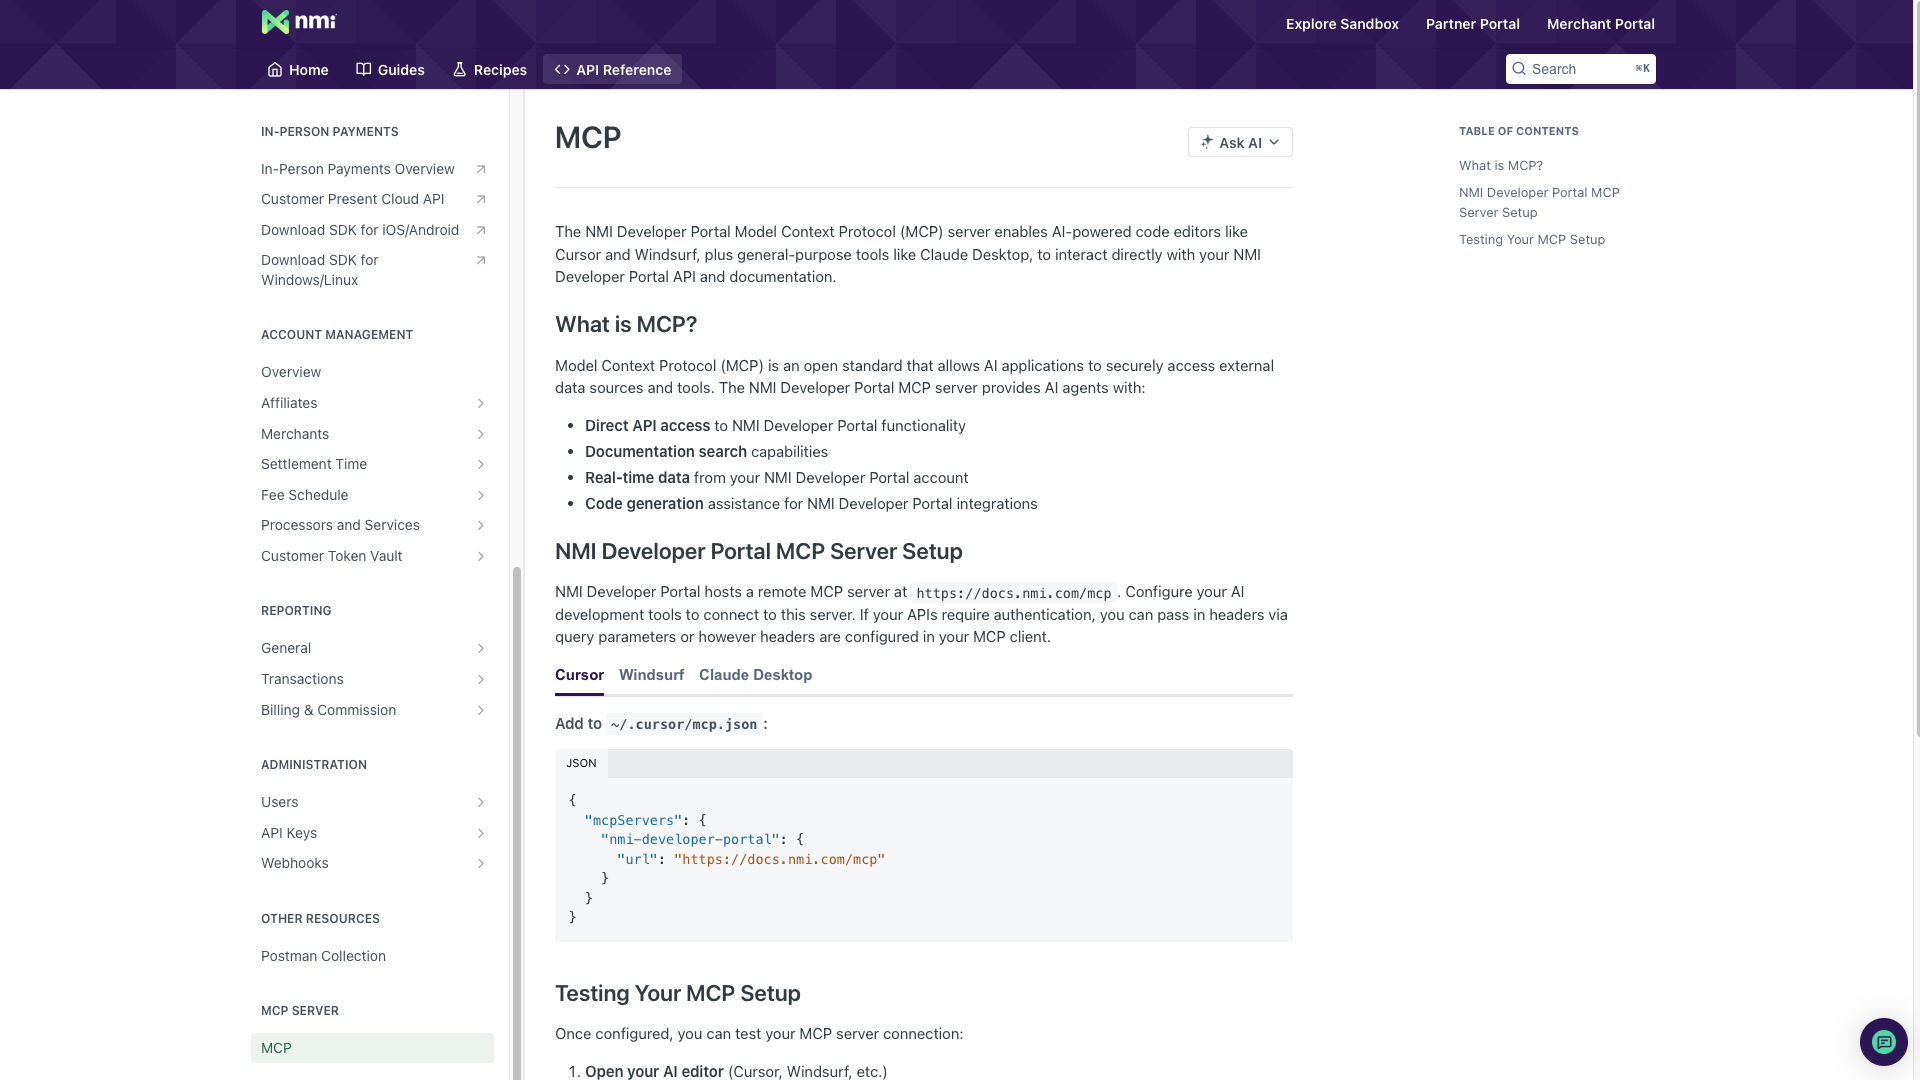
Task: Open the Postman Collection sidebar link
Action: pos(322,956)
